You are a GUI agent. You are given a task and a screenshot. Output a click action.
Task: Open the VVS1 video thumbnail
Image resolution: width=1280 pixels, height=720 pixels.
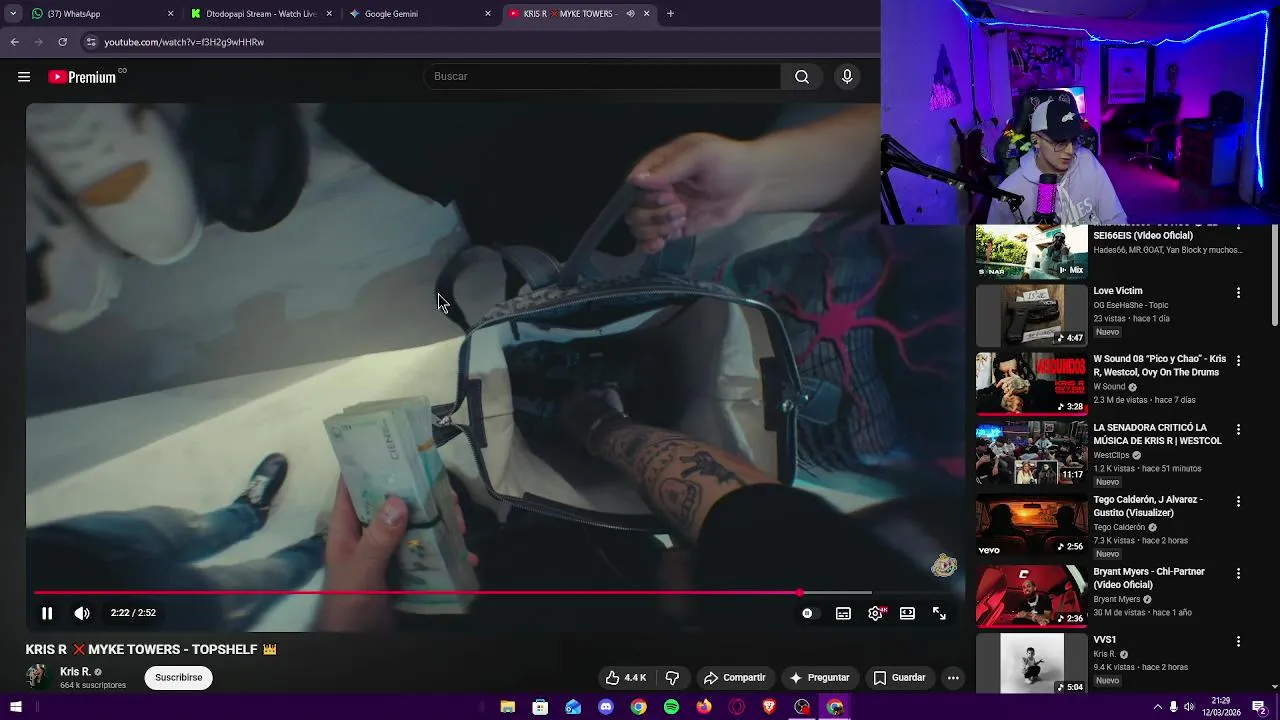click(x=1031, y=663)
